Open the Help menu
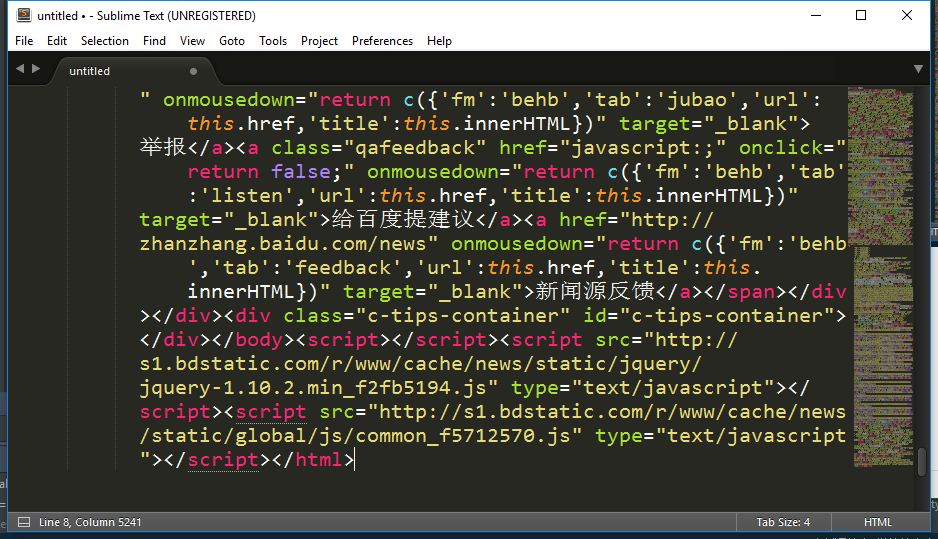This screenshot has height=539, width=938. (439, 41)
